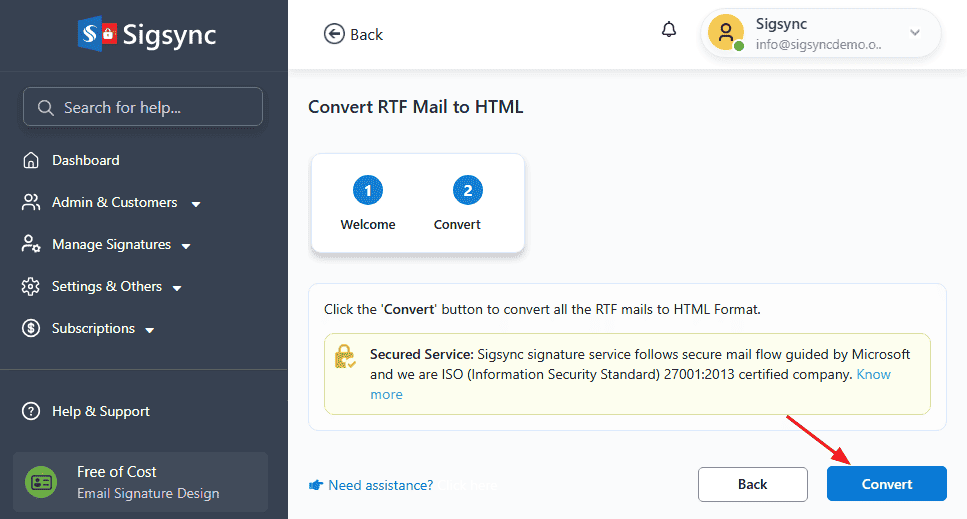Click the Help & Support question icon
967x519 pixels.
32,412
